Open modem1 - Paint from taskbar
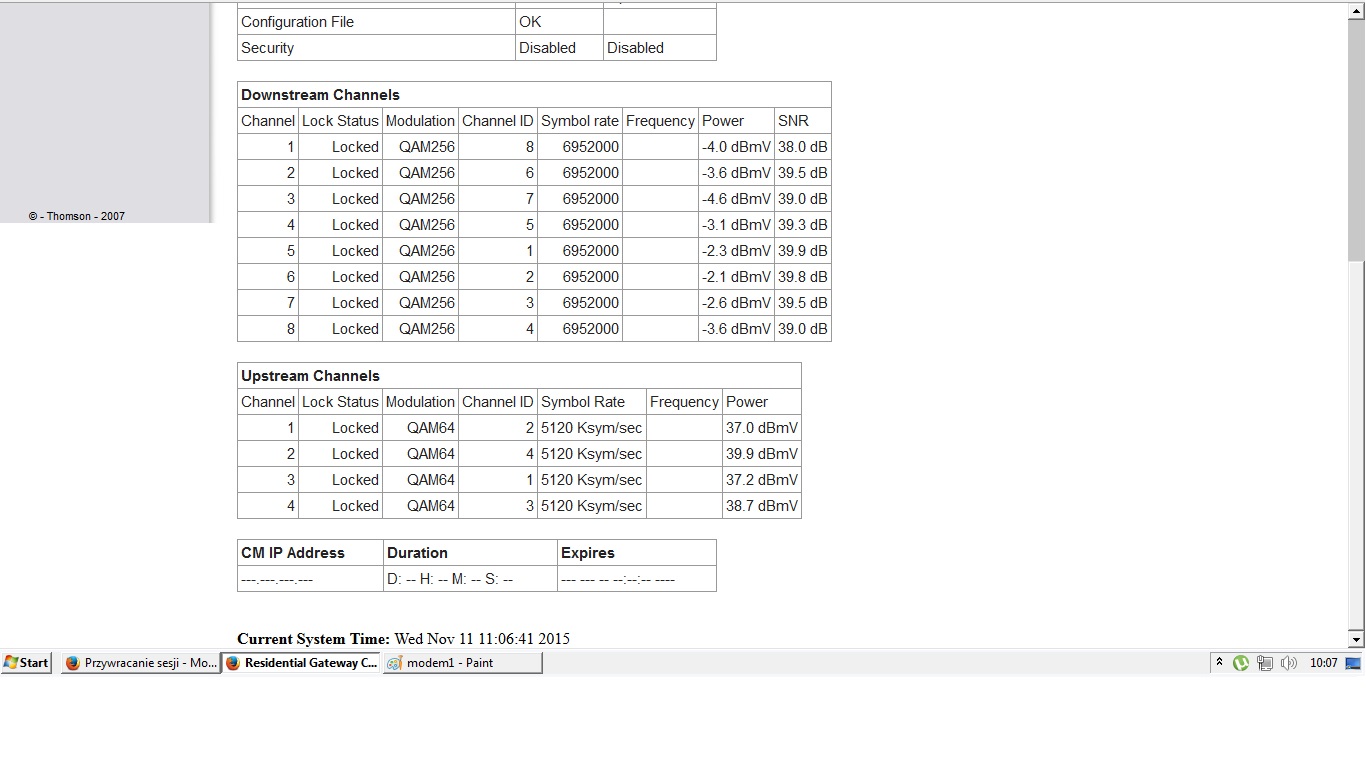This screenshot has height=768, width=1366. 462,662
